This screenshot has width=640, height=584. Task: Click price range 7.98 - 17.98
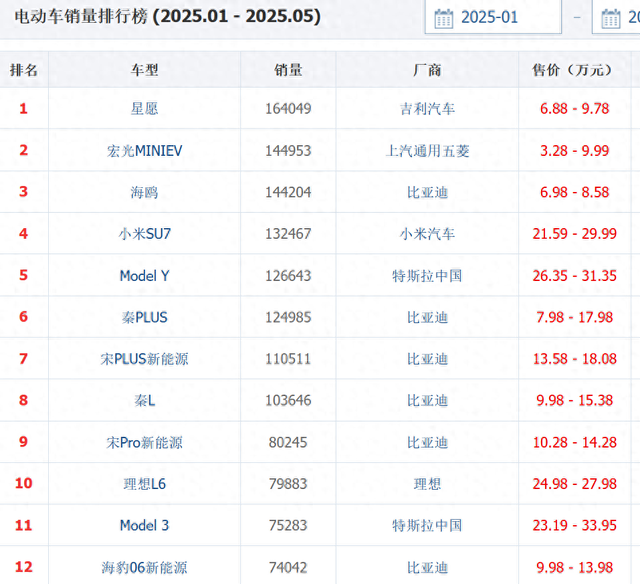tap(575, 317)
